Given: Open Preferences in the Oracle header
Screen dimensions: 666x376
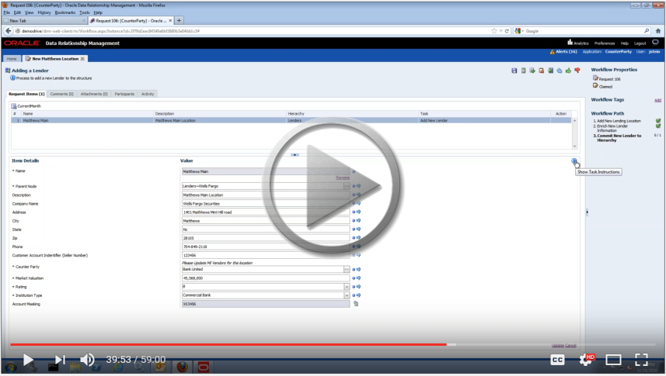Looking at the screenshot, I should pos(604,43).
